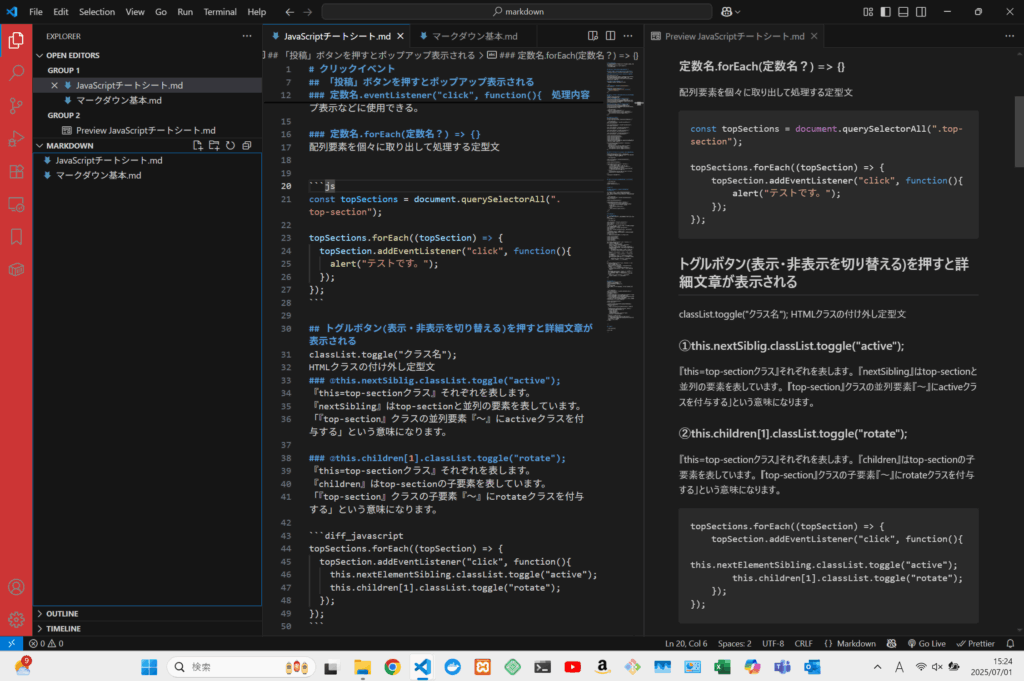Switch to the マークダウン基本.md editor tab

pos(475,37)
